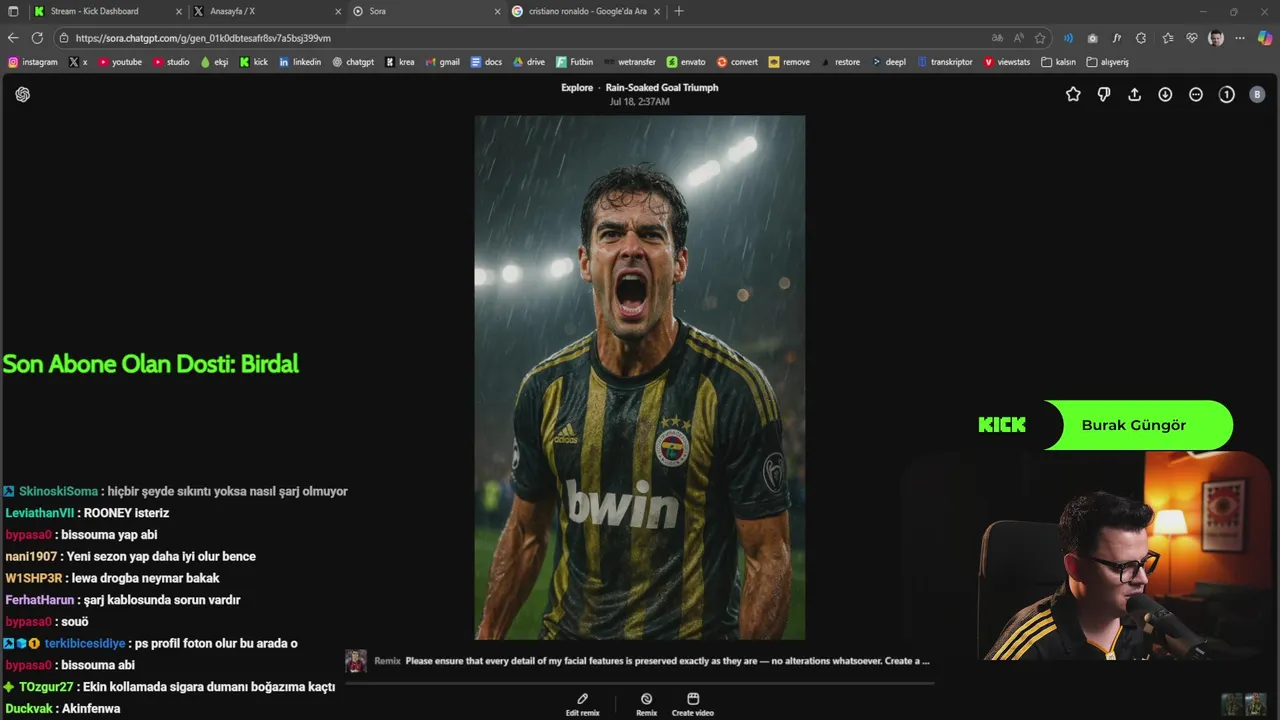
Task: Open viewstats bookmark
Action: click(1007, 62)
